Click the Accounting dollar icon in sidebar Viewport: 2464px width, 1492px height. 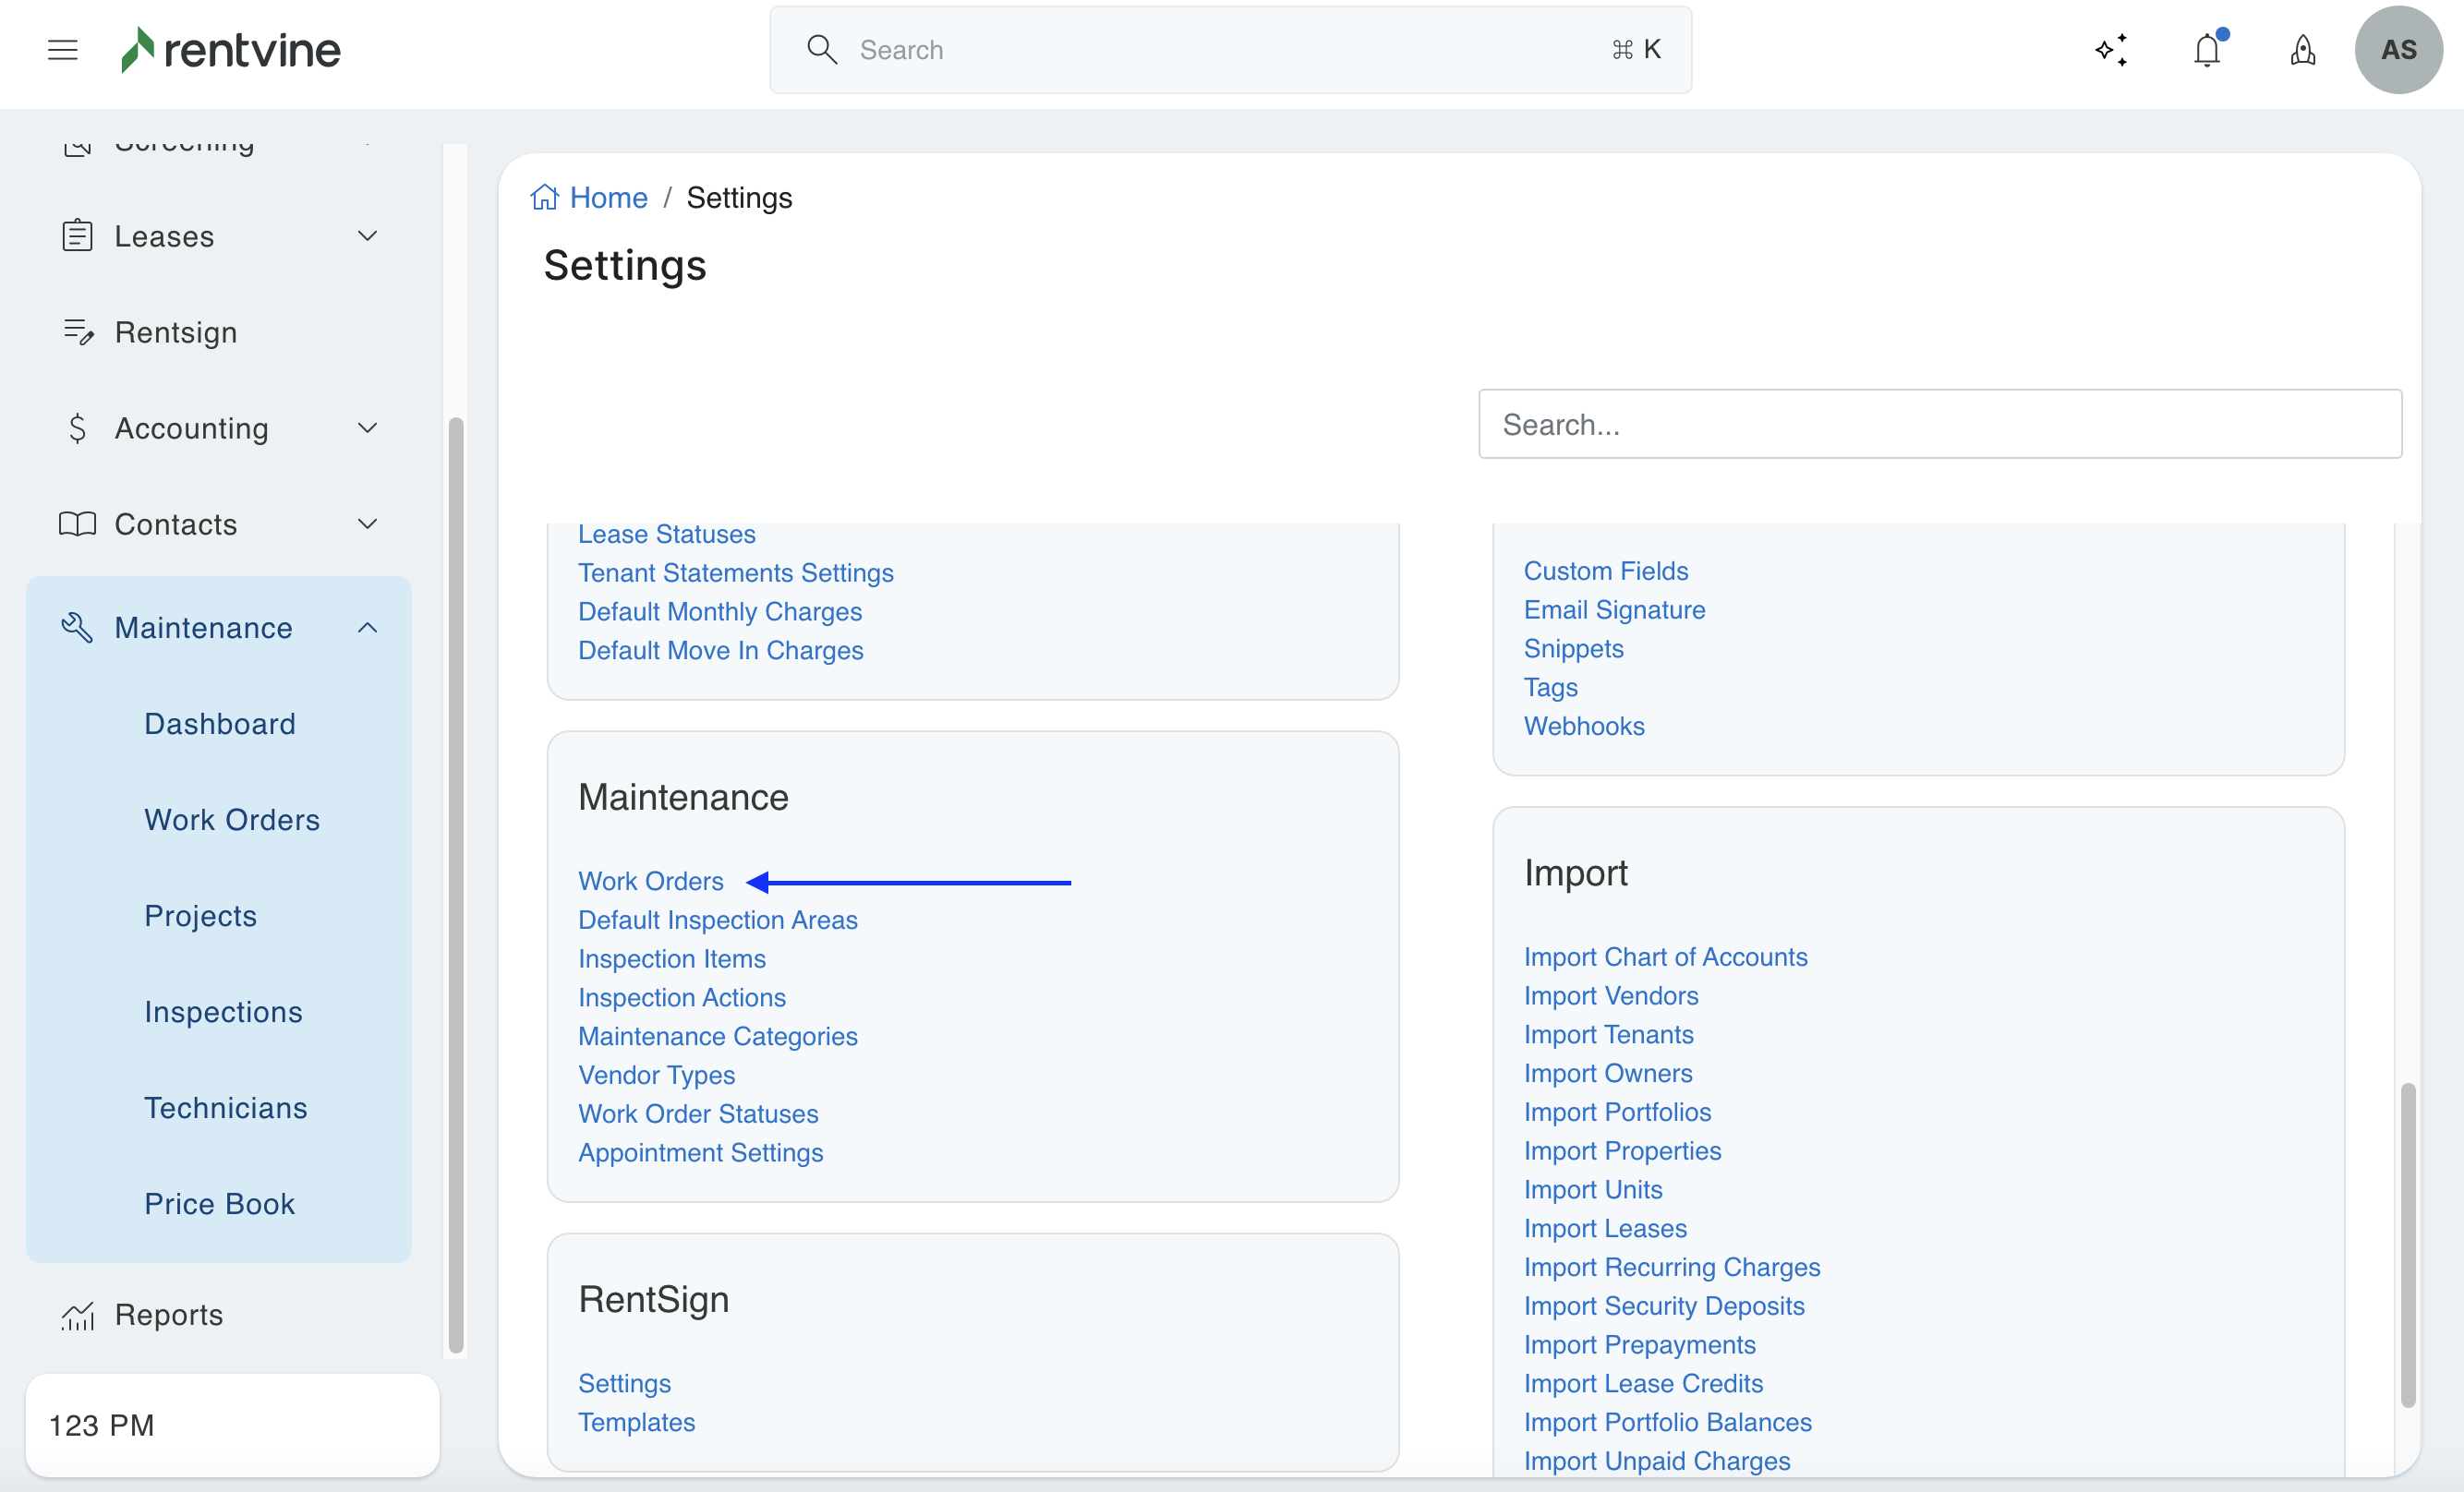[x=79, y=427]
